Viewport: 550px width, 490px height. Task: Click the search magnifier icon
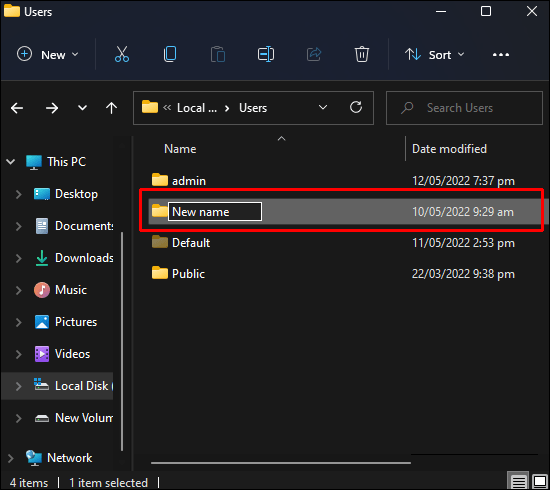tap(407, 108)
